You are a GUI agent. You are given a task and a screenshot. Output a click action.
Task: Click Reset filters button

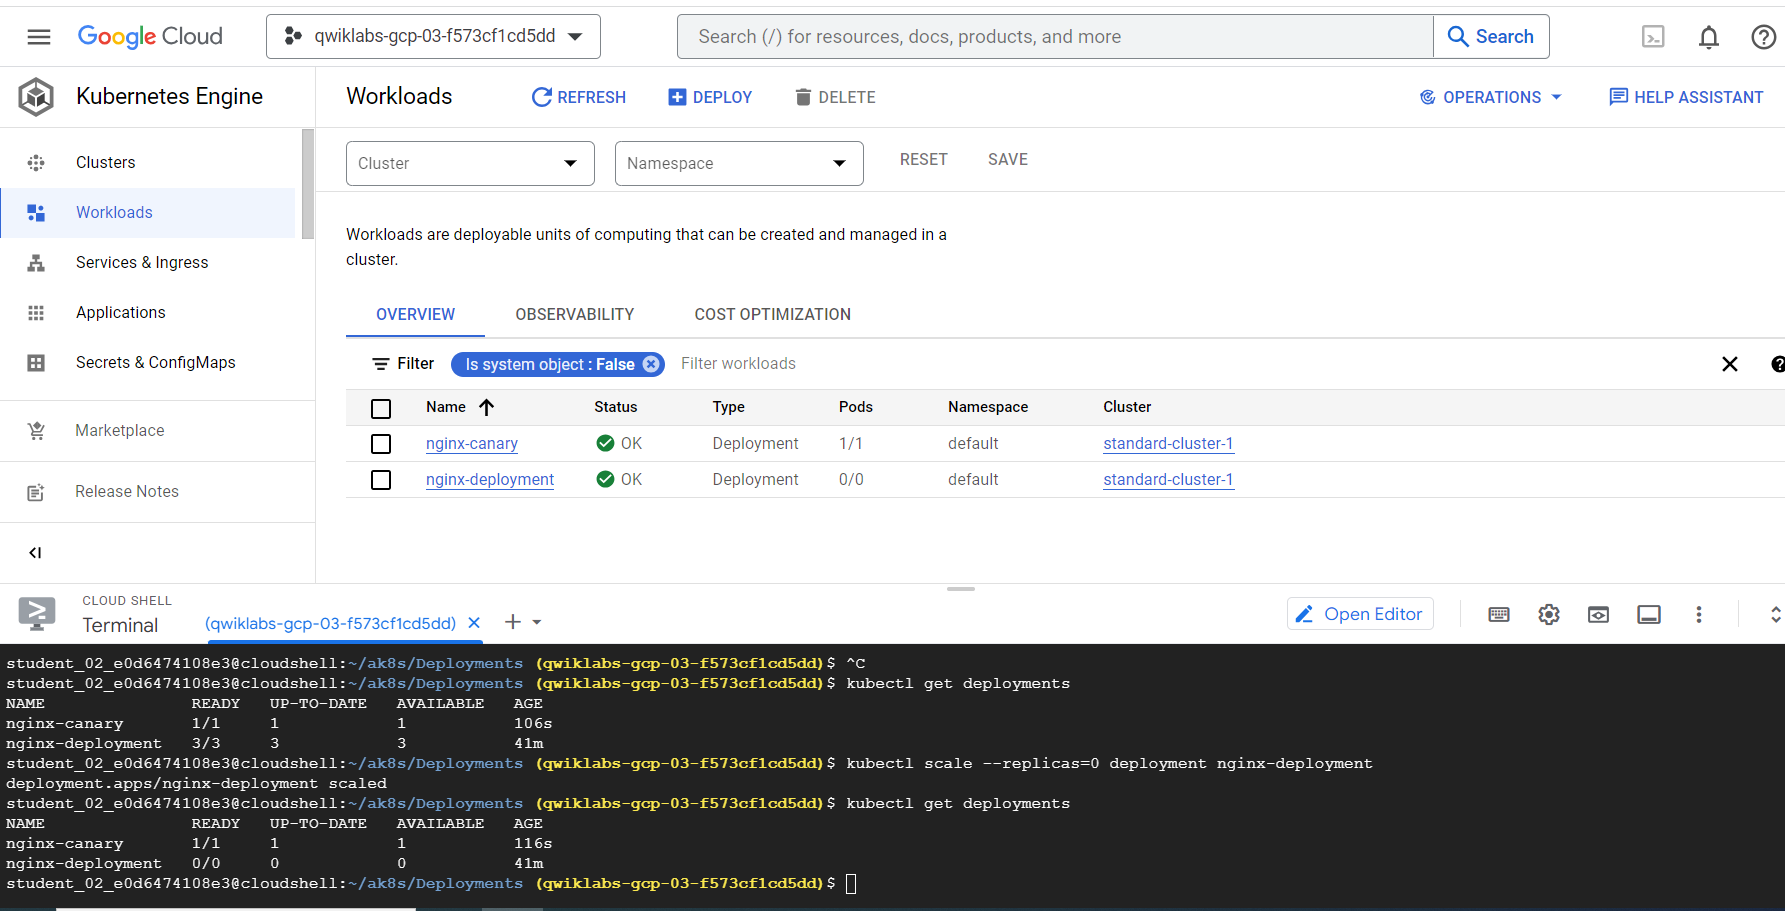coord(923,159)
